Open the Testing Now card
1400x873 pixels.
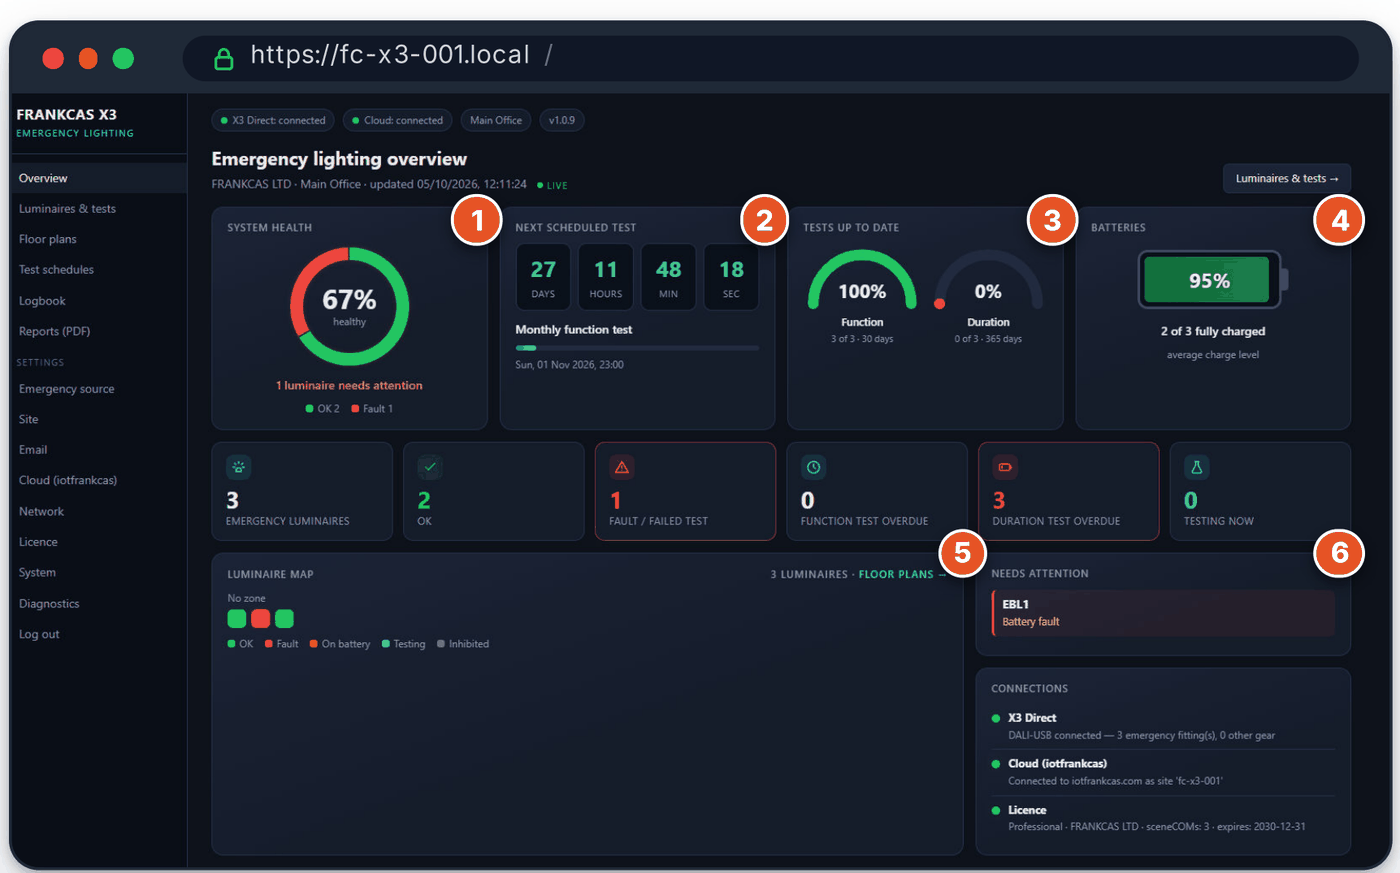(1260, 492)
